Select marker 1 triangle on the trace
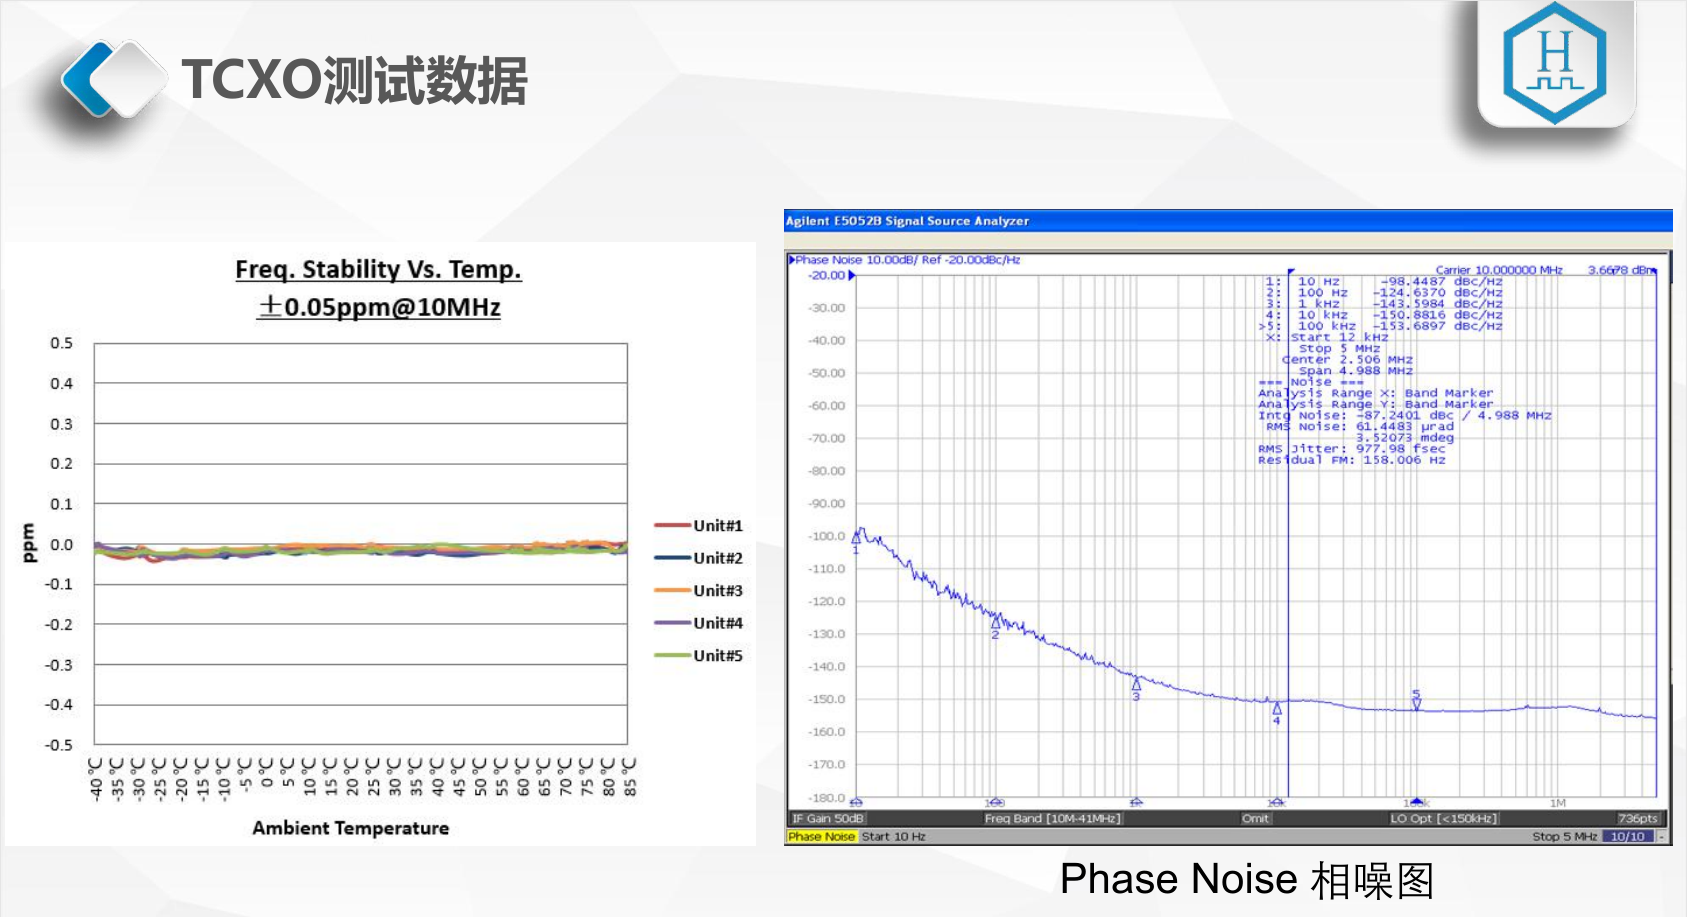The width and height of the screenshot is (1687, 917). coord(856,537)
